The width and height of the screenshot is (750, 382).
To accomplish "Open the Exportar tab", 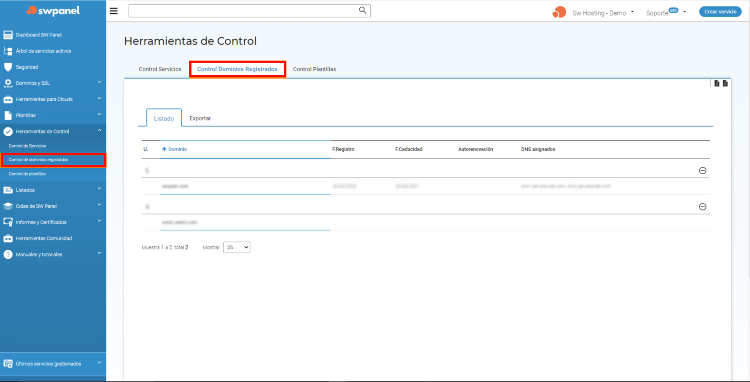I will tap(200, 118).
